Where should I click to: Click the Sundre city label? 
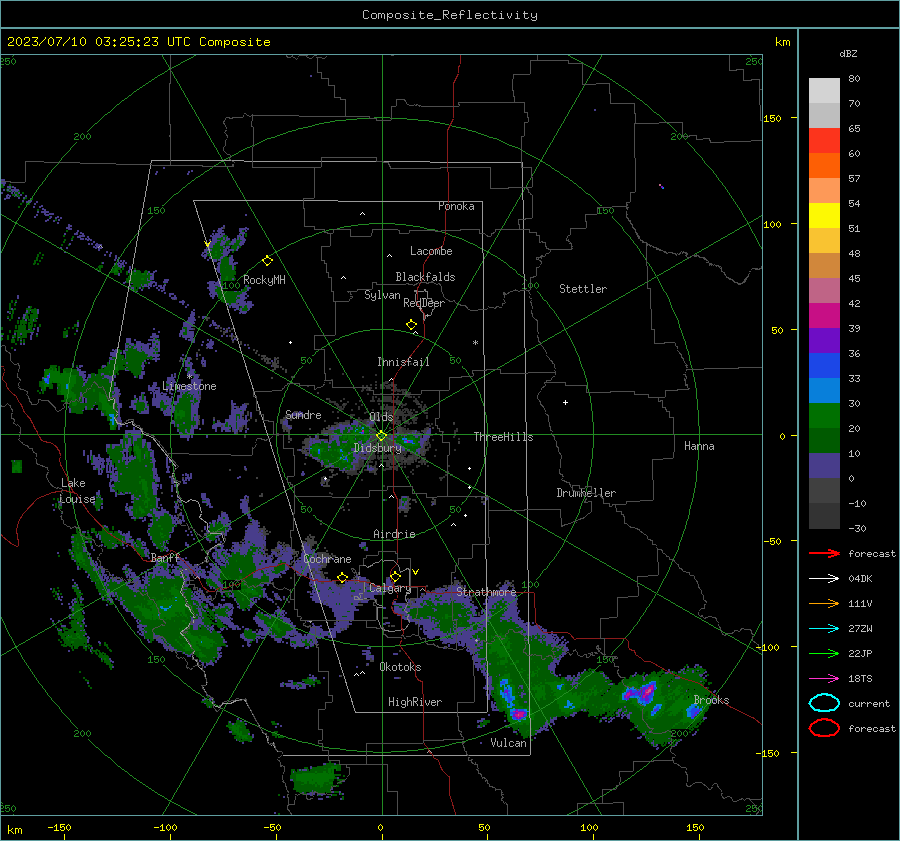tap(303, 414)
